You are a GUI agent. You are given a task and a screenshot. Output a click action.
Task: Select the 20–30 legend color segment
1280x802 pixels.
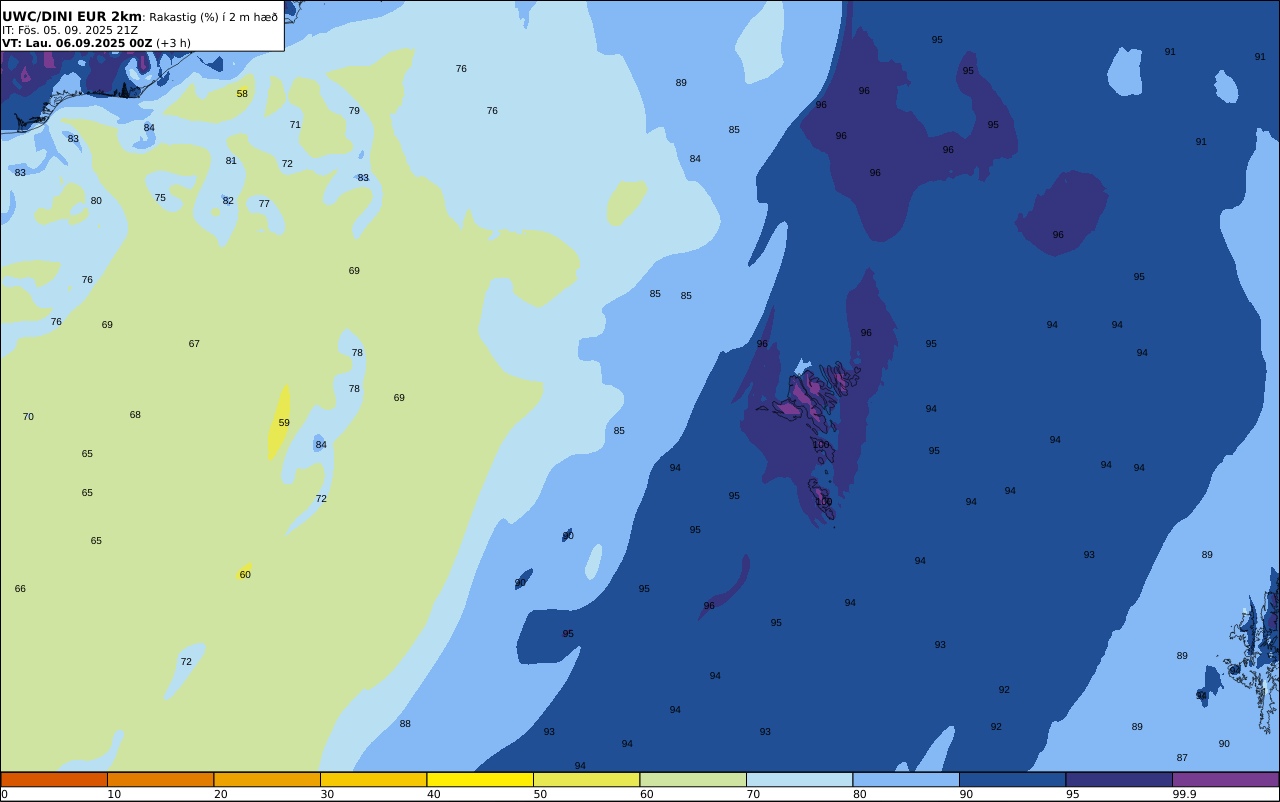267,779
